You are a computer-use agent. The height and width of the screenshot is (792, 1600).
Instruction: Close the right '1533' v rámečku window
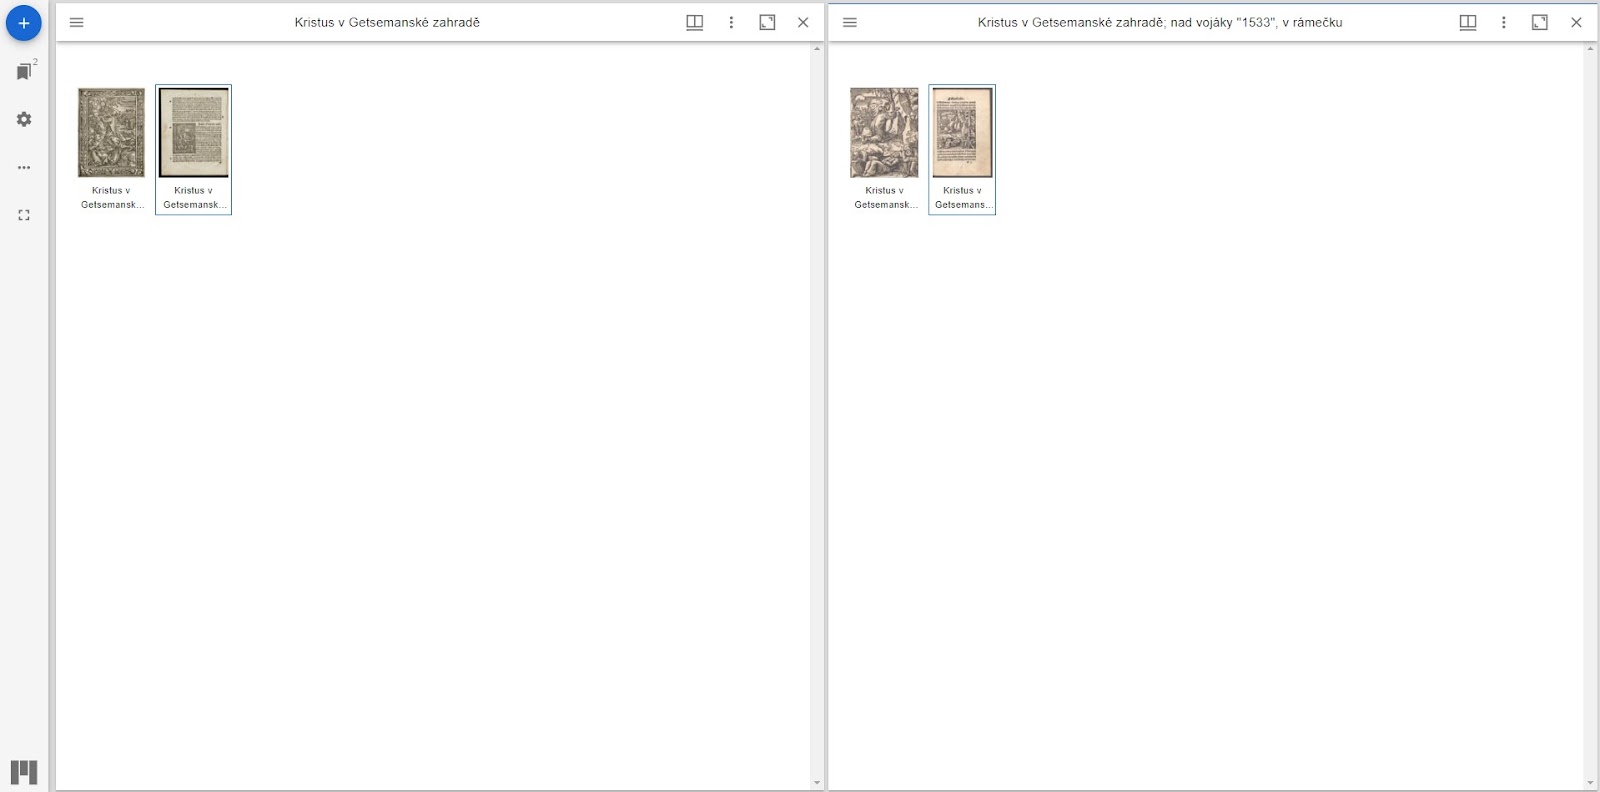(1576, 22)
